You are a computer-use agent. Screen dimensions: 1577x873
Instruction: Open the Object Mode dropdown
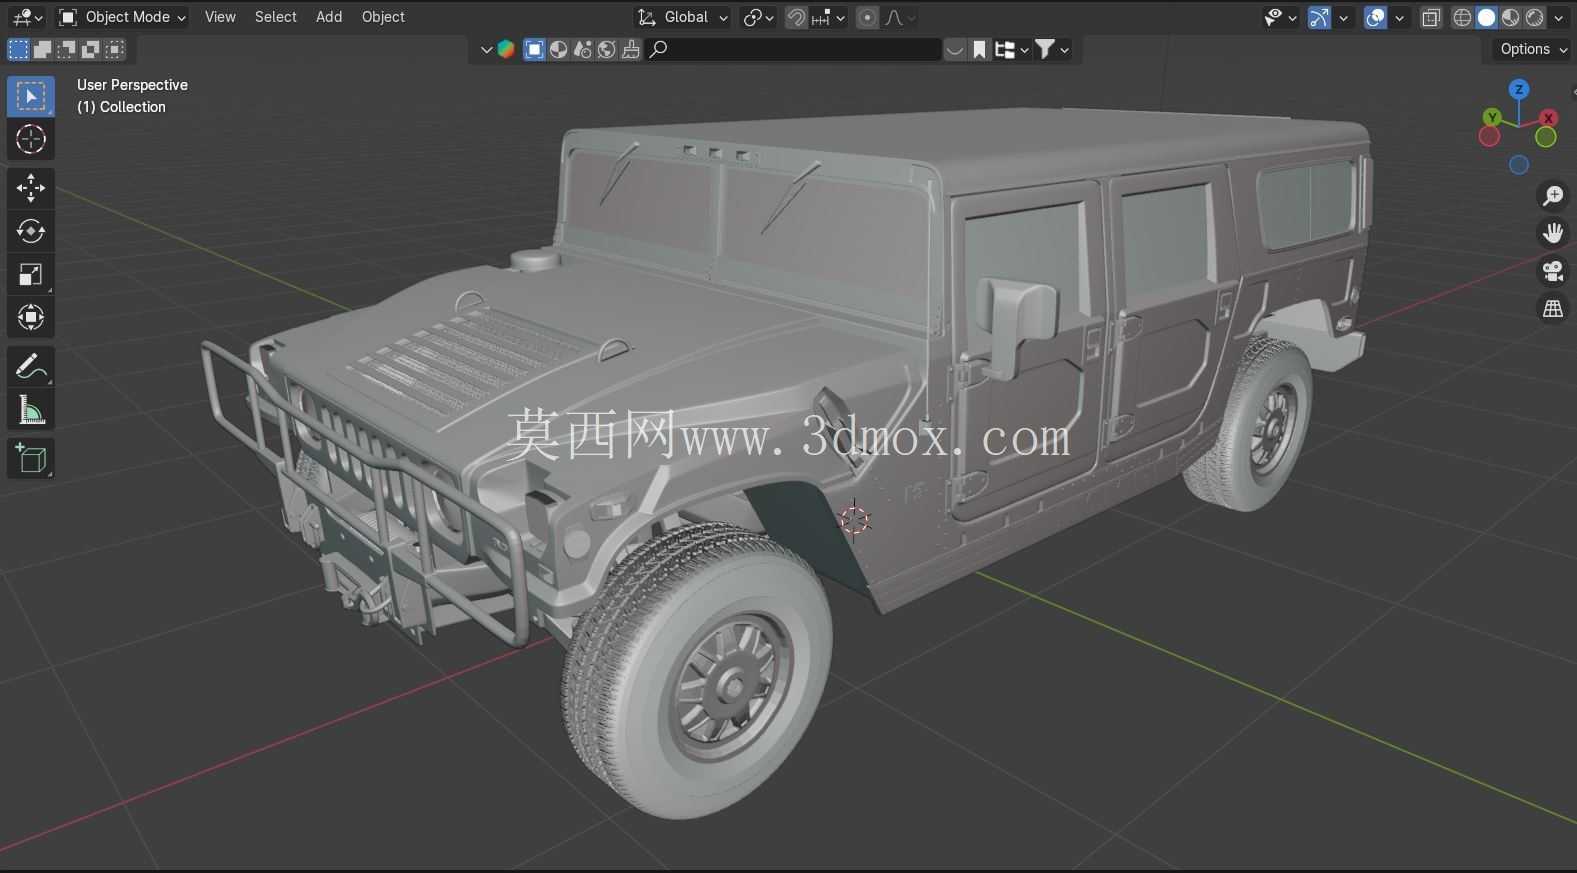pos(122,17)
